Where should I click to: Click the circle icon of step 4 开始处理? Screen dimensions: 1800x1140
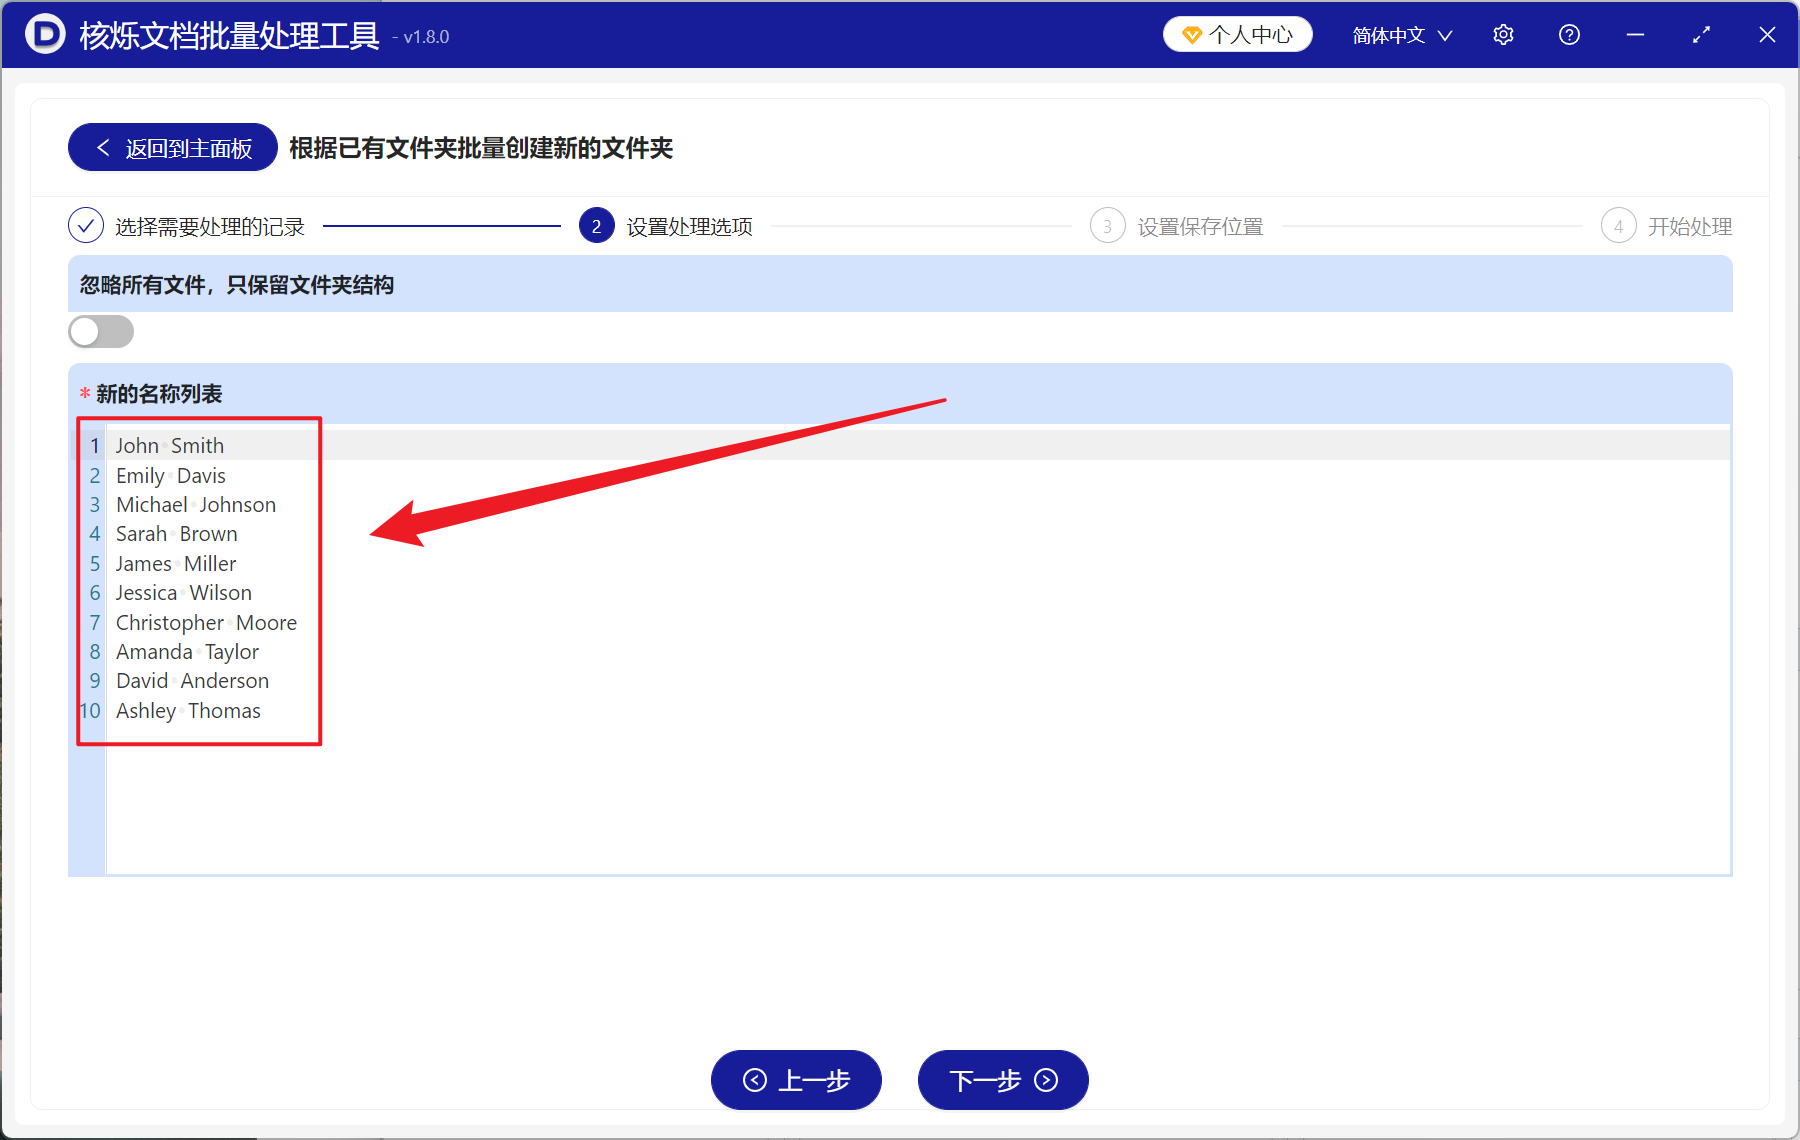click(1619, 226)
